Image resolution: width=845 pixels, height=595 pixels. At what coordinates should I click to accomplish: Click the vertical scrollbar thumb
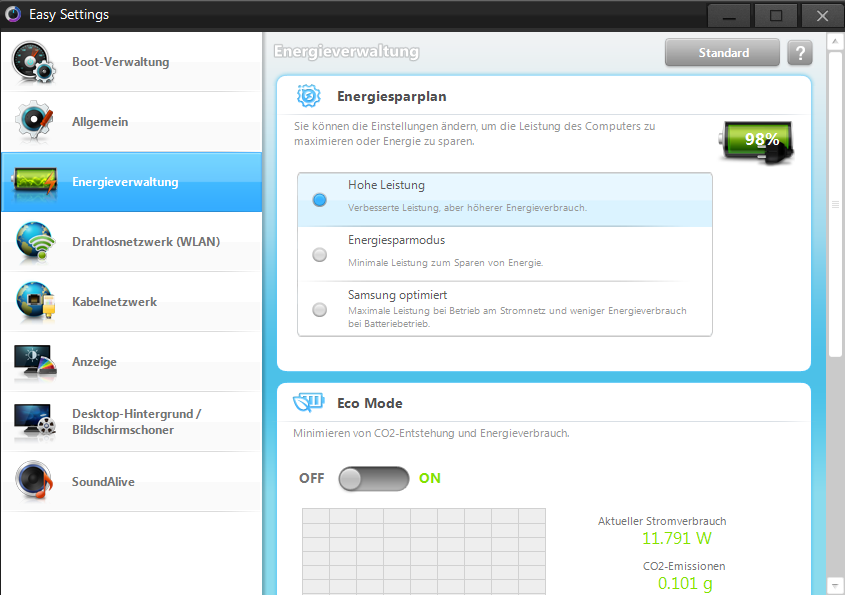tap(835, 204)
